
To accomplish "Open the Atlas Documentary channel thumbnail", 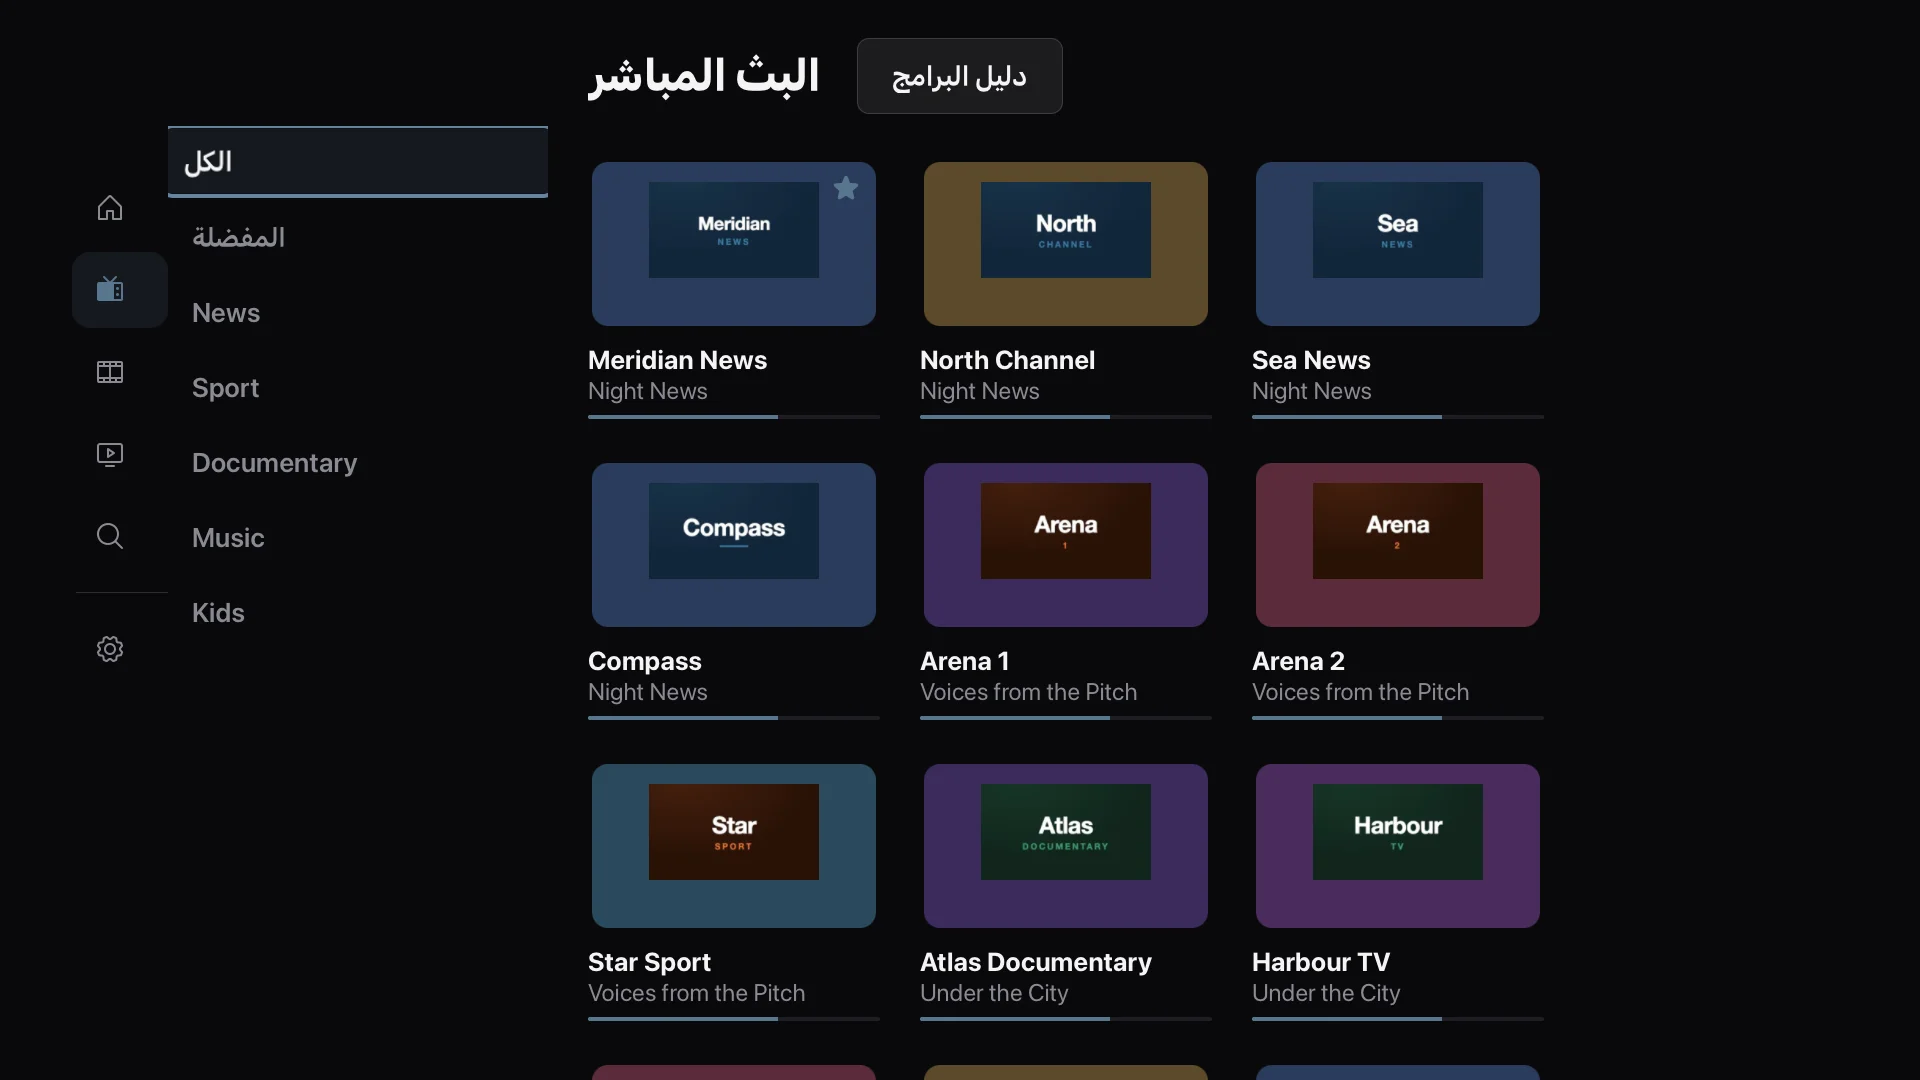I will pyautogui.click(x=1066, y=846).
